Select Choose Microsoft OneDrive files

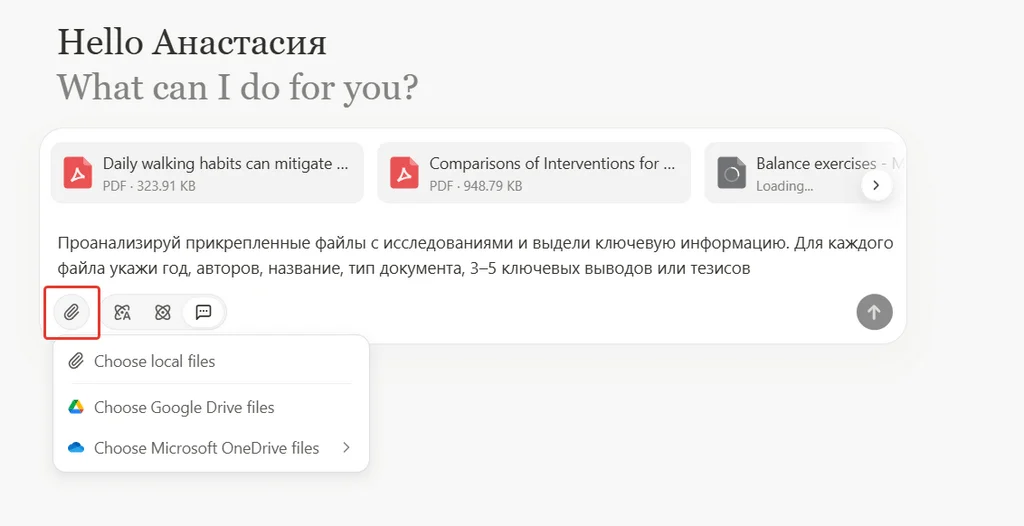pyautogui.click(x=206, y=448)
